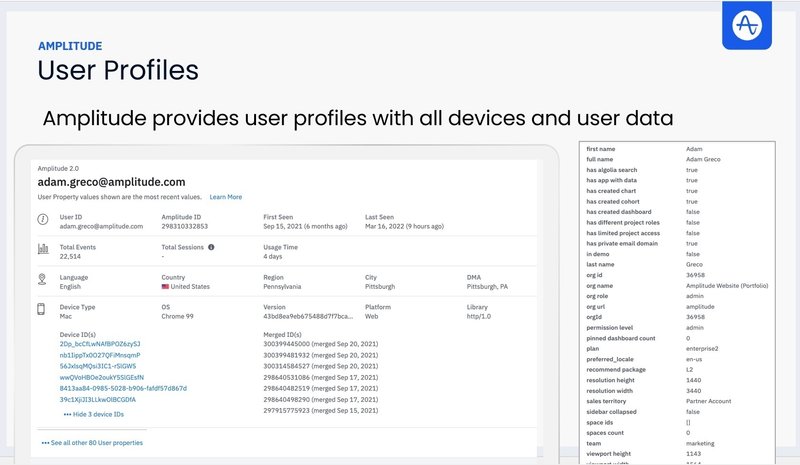Click the pinned dashboard count property

coord(621,338)
